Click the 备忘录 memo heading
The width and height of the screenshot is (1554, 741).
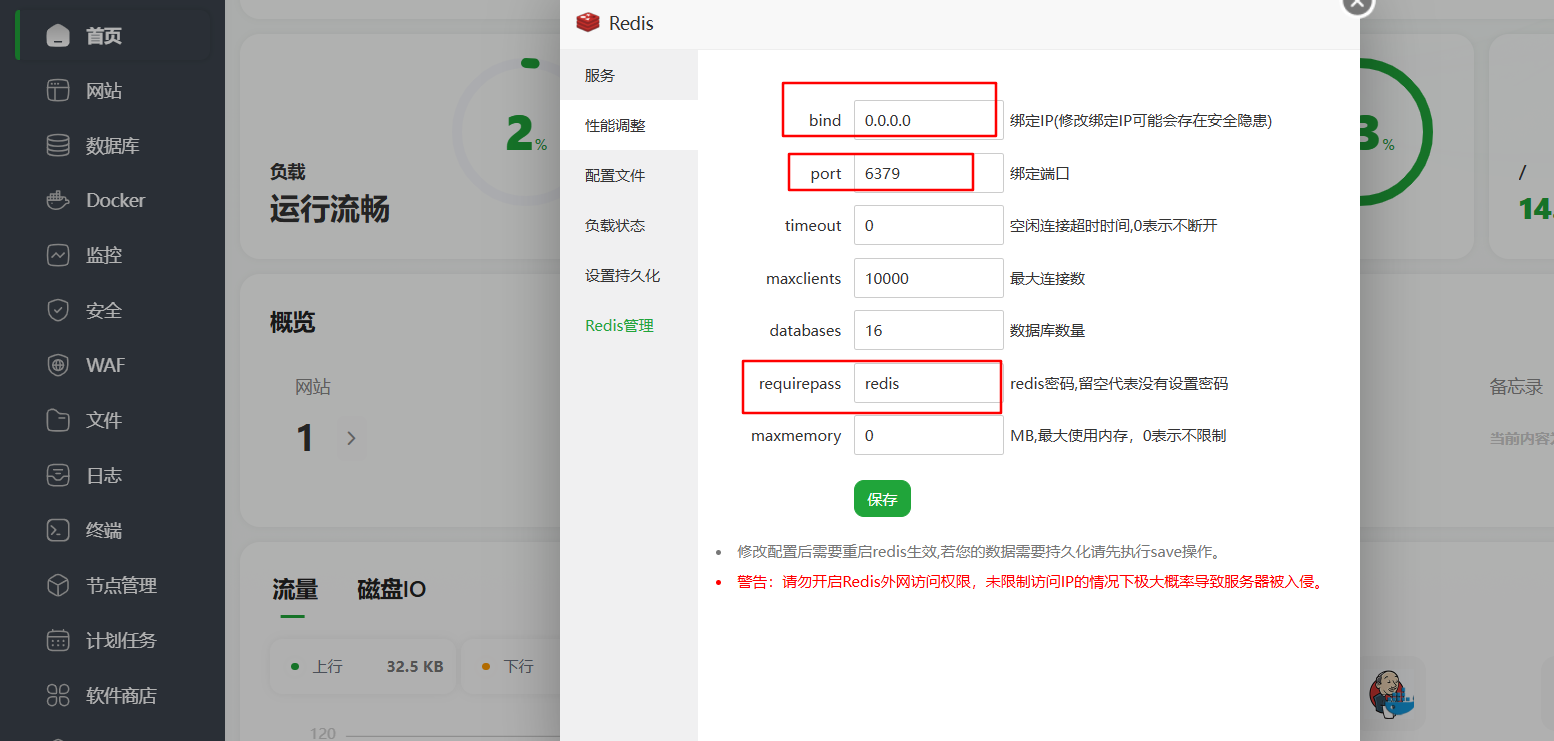(1516, 387)
